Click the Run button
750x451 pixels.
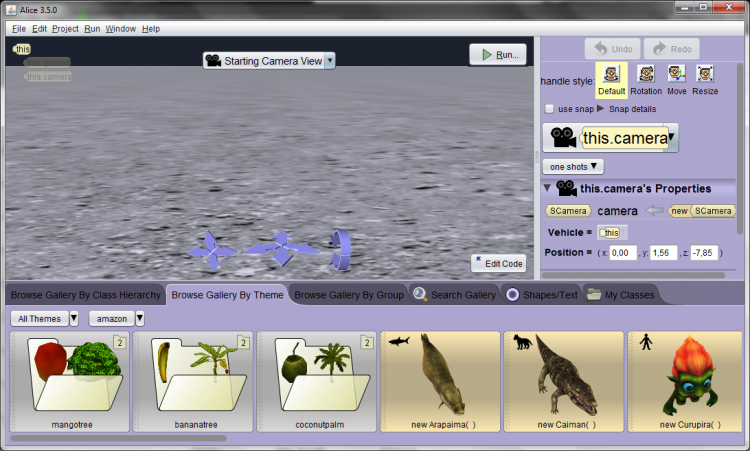click(x=498, y=55)
